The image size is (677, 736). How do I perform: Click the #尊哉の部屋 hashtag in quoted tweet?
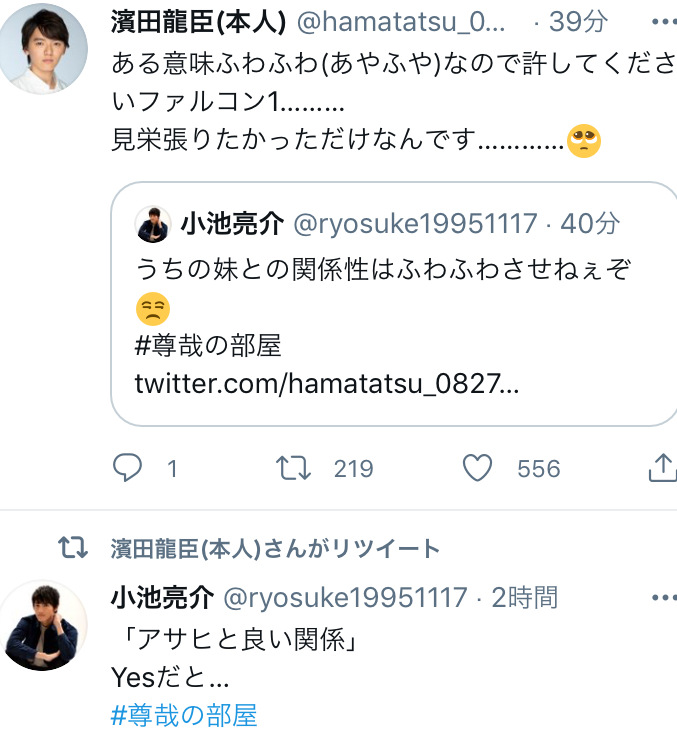coord(208,346)
